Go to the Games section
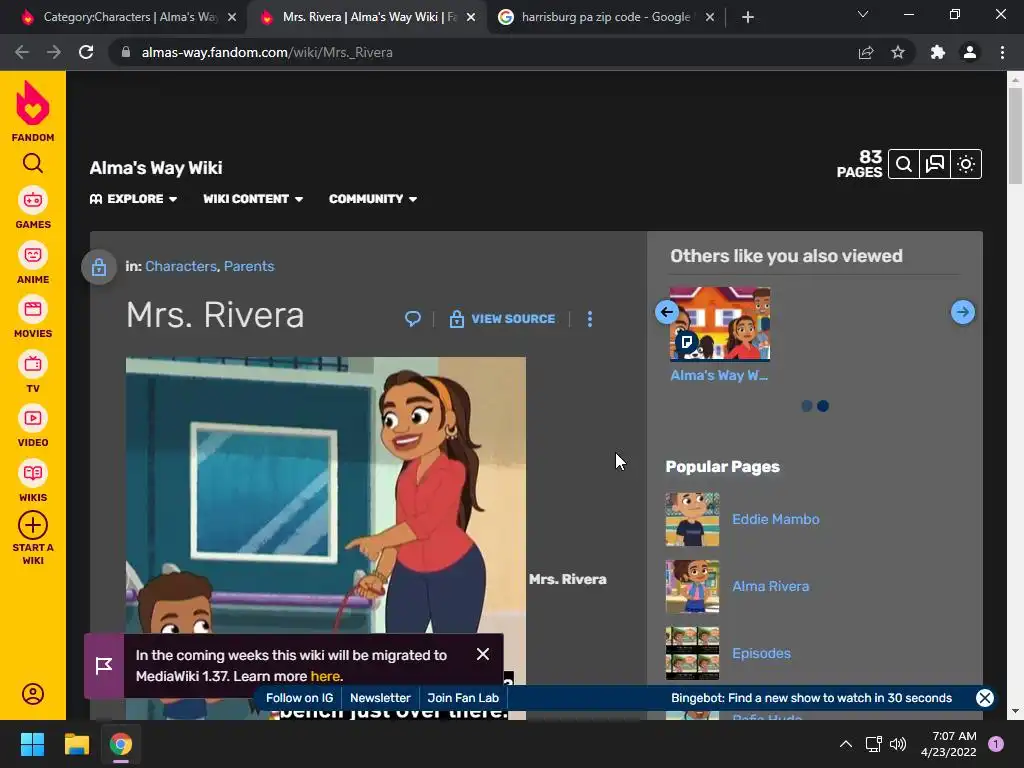1024x768 pixels. (x=33, y=208)
